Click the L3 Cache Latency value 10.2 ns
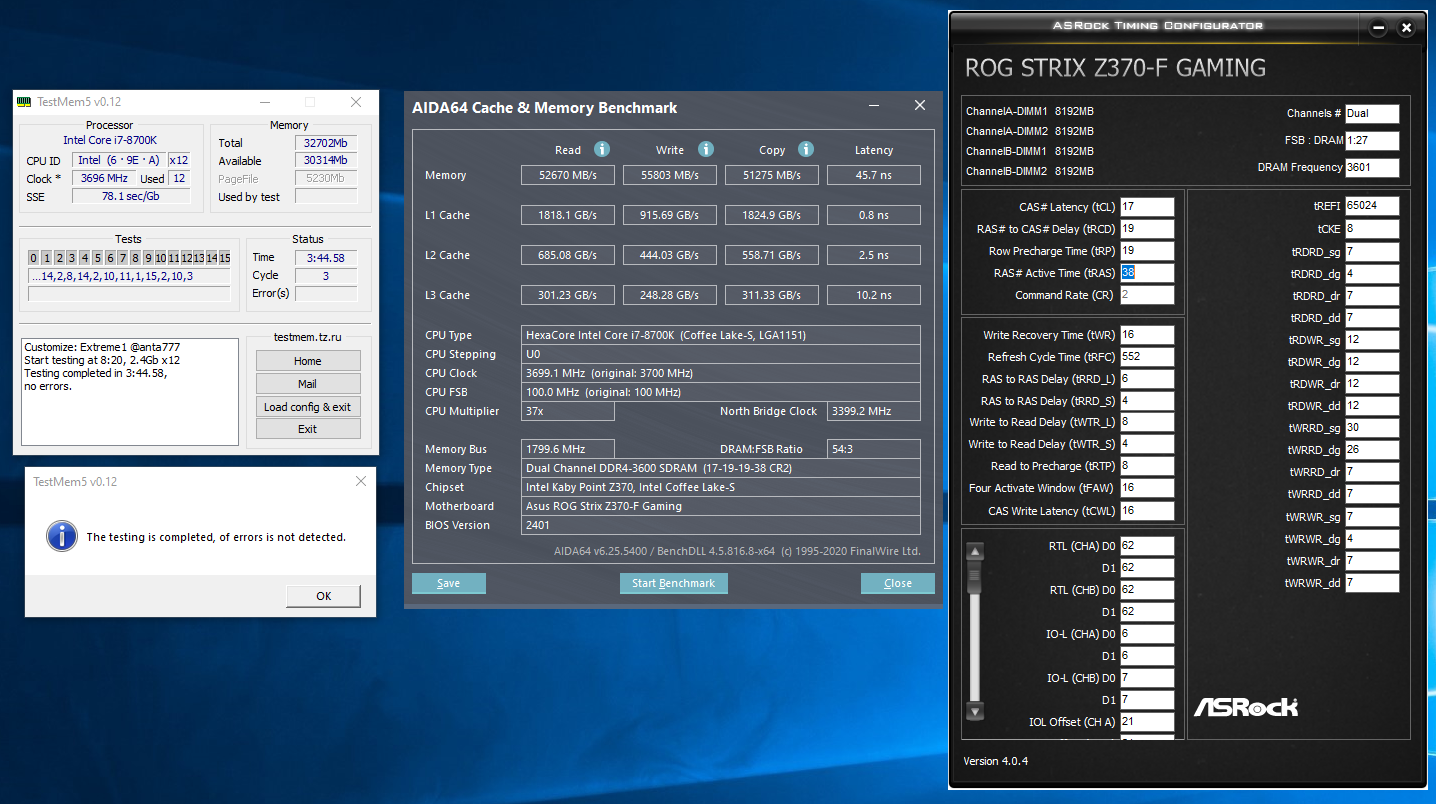1436x804 pixels. click(874, 296)
